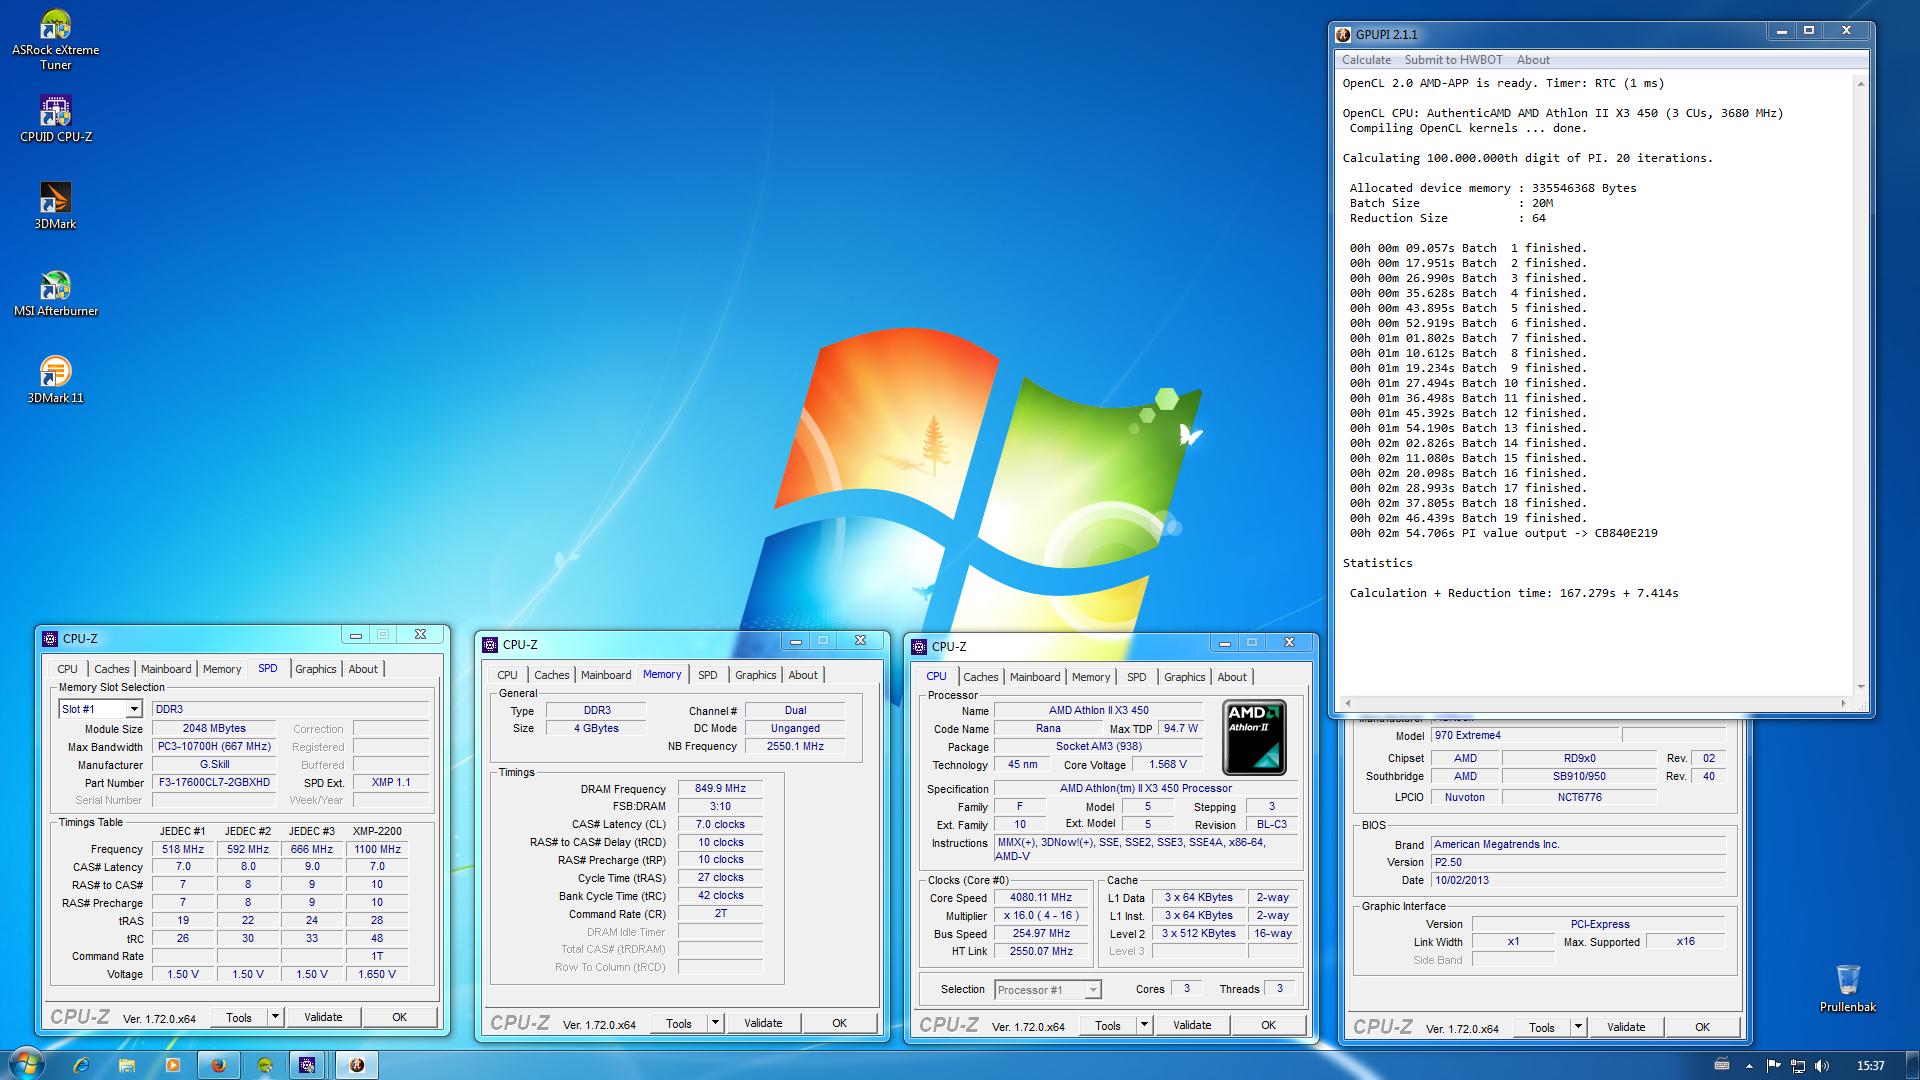Expand Tools dropdown arrow in SPD window
The image size is (1920, 1080).
[x=275, y=1017]
